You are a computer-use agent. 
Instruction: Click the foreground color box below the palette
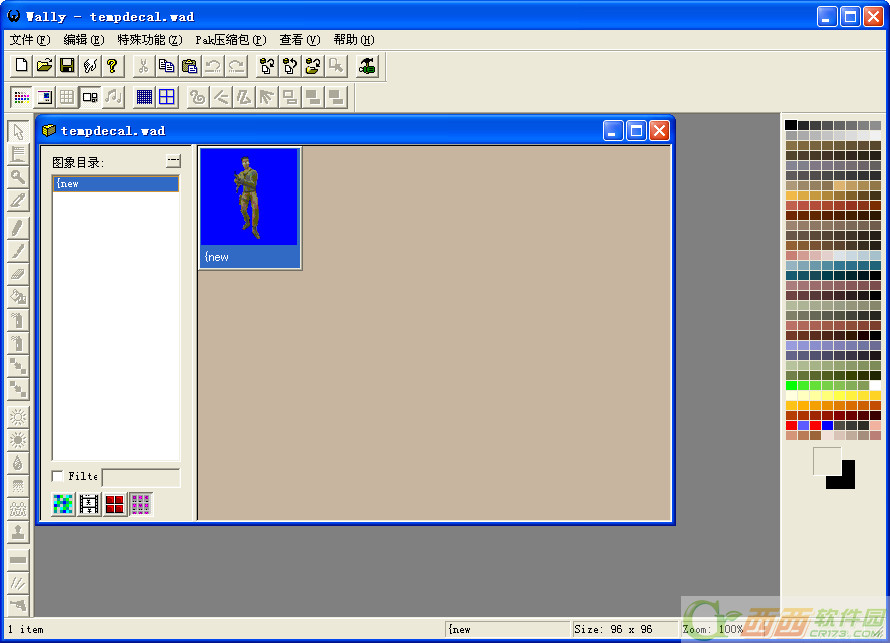click(827, 461)
